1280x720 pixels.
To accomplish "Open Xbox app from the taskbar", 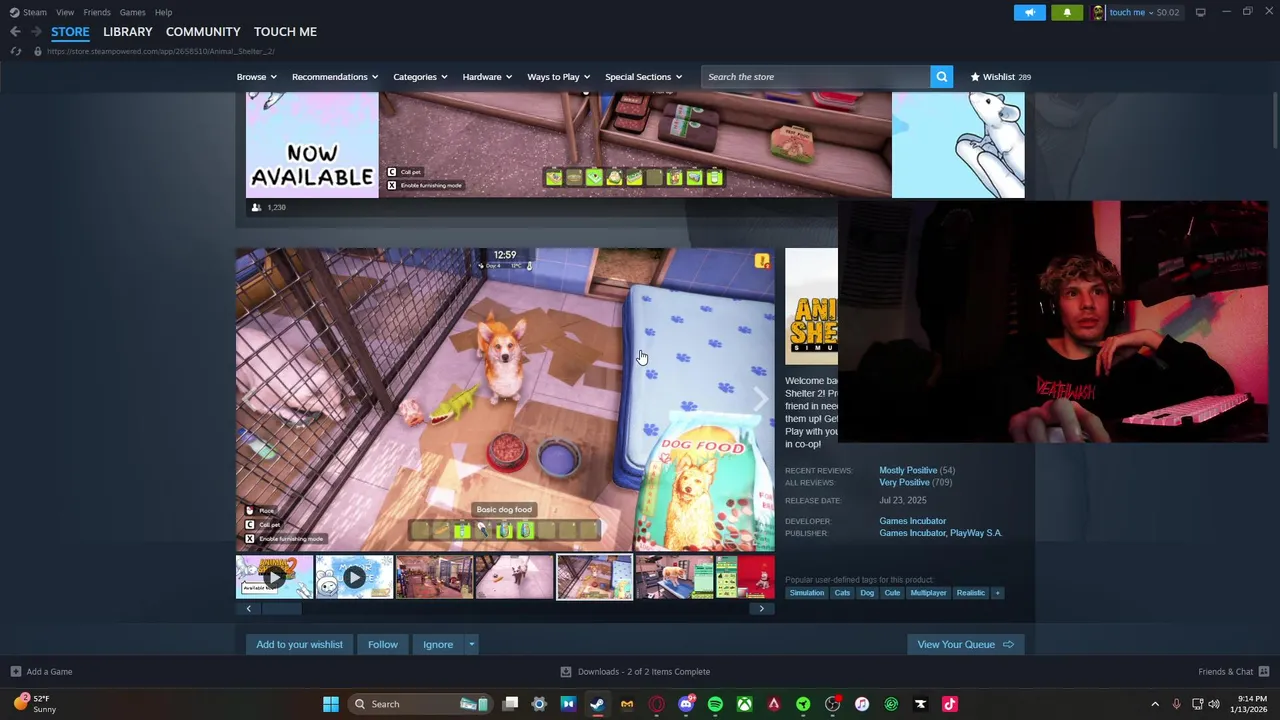I will 745,704.
